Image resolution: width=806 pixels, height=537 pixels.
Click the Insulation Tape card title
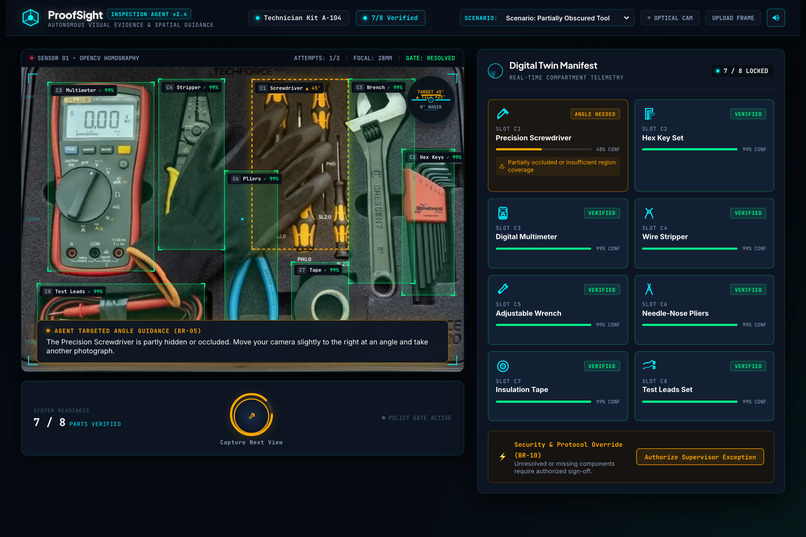tap(521, 390)
